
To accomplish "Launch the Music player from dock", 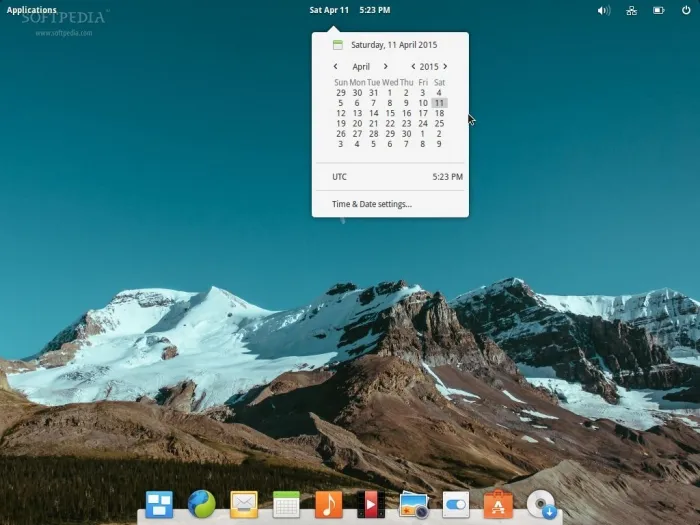I will [x=328, y=504].
